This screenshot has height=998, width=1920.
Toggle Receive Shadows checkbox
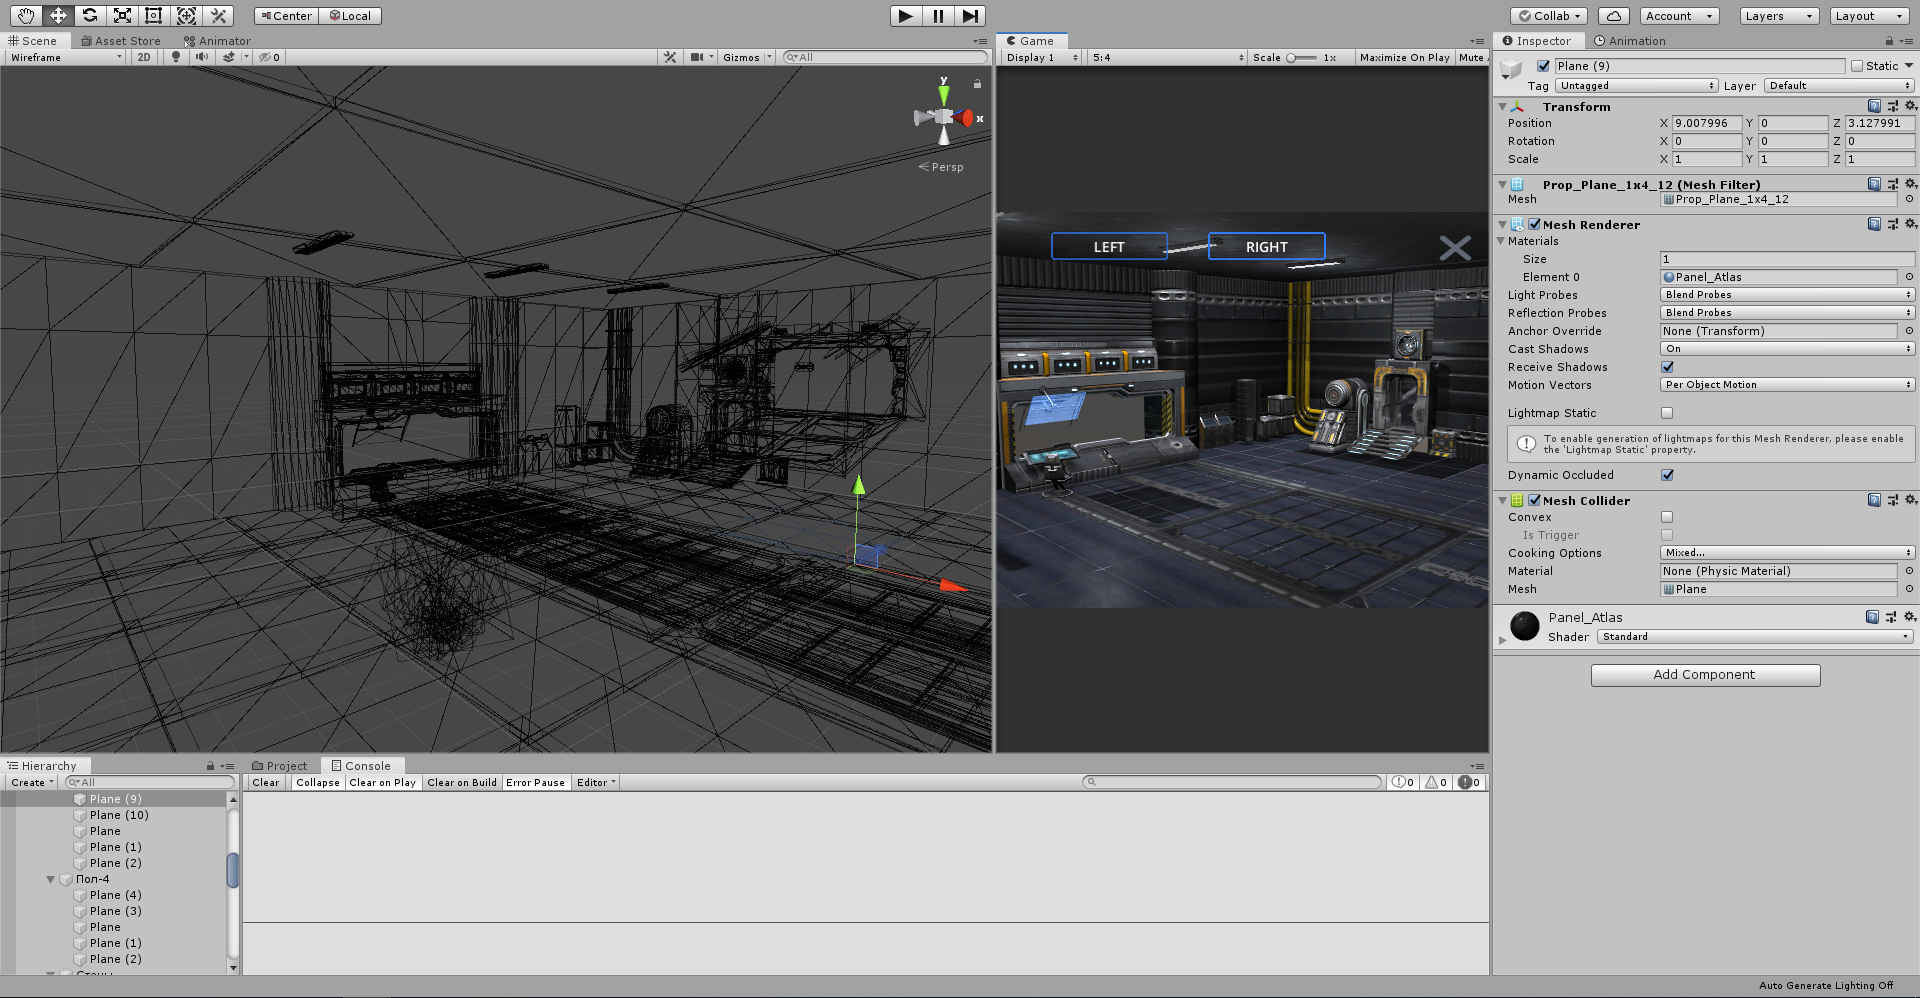pos(1667,367)
